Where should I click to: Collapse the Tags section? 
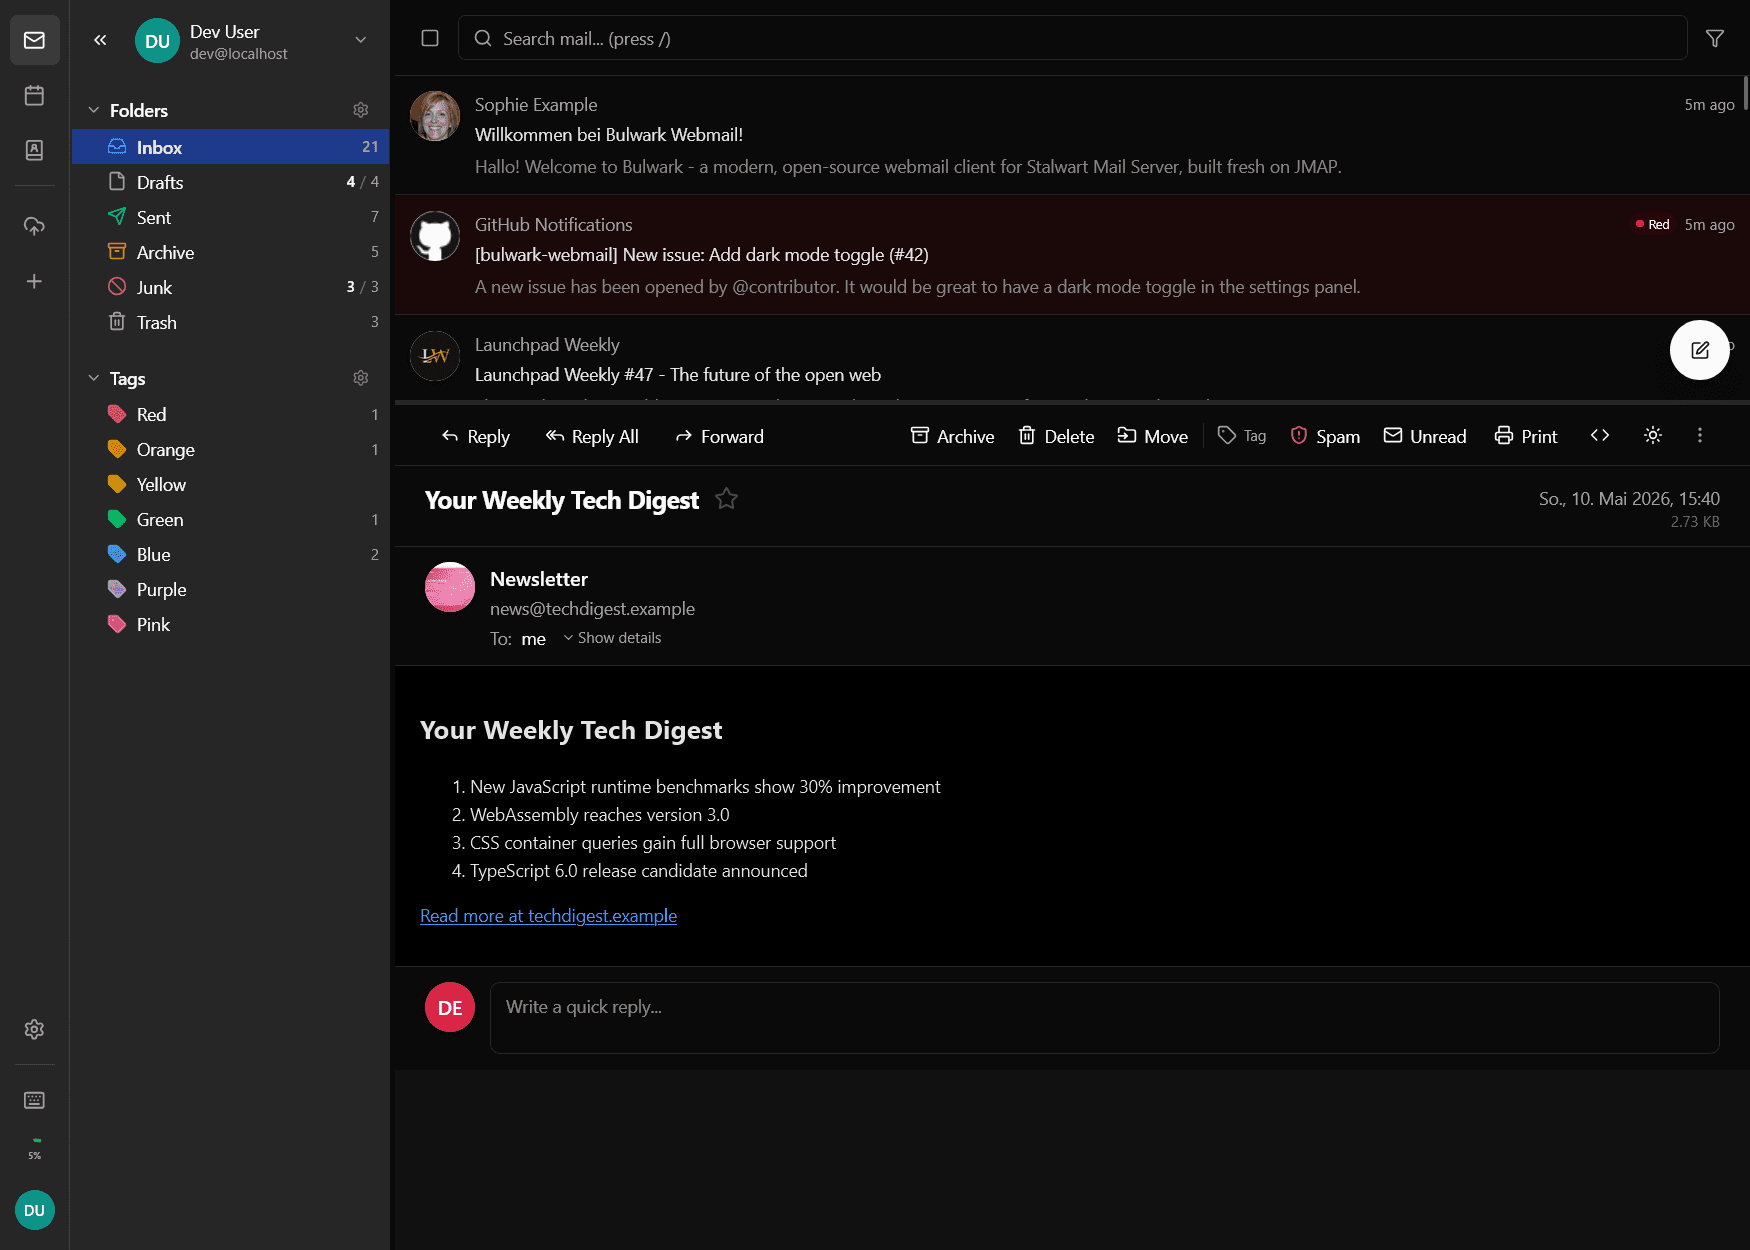(x=94, y=378)
